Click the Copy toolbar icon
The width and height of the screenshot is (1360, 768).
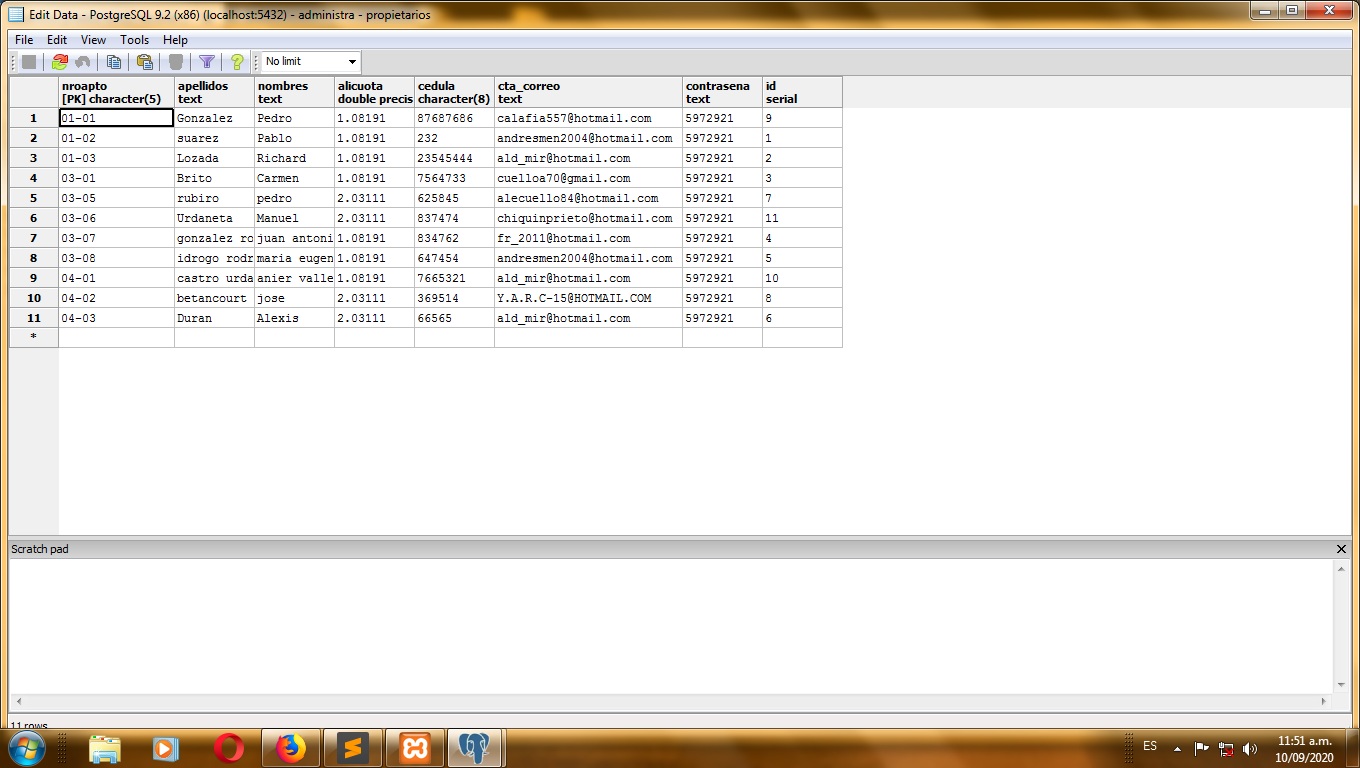114,62
